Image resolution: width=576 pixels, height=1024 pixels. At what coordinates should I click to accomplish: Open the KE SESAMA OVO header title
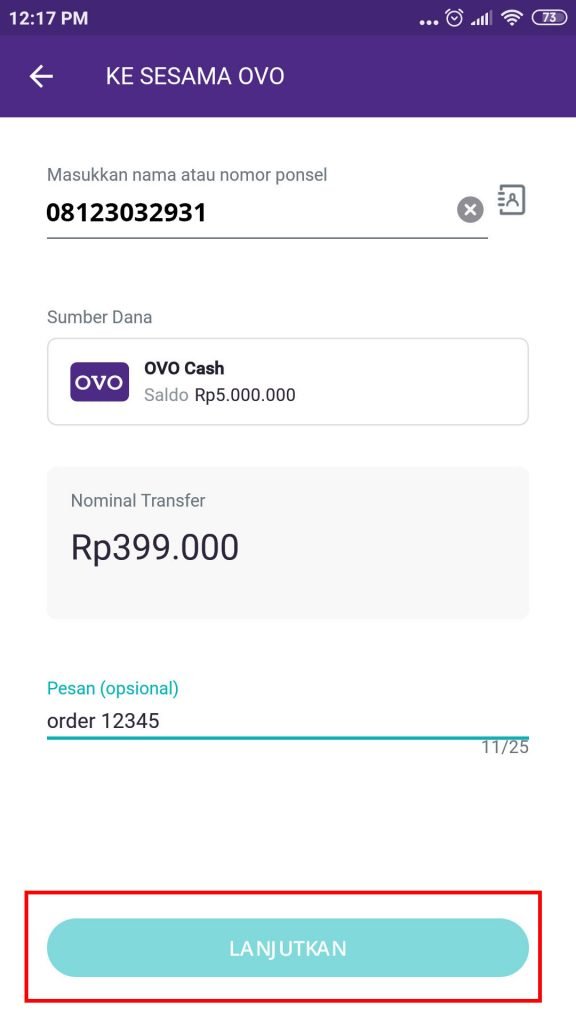pyautogui.click(x=196, y=76)
